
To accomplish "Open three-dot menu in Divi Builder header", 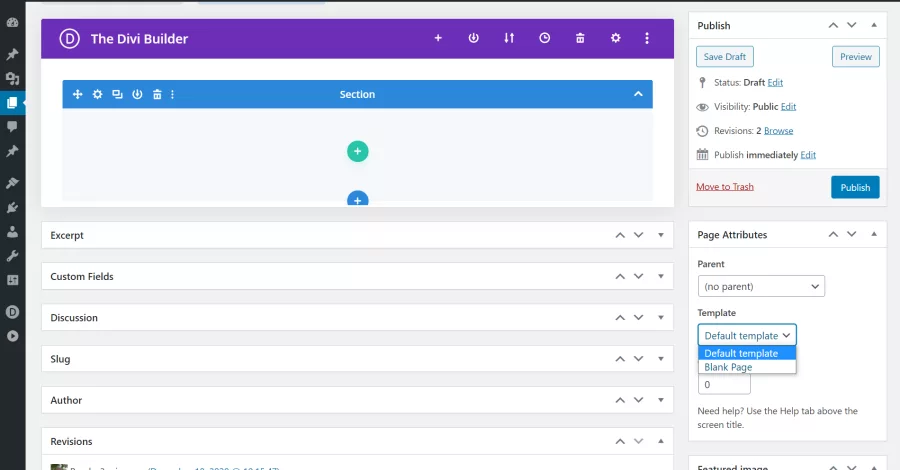I will 647,38.
